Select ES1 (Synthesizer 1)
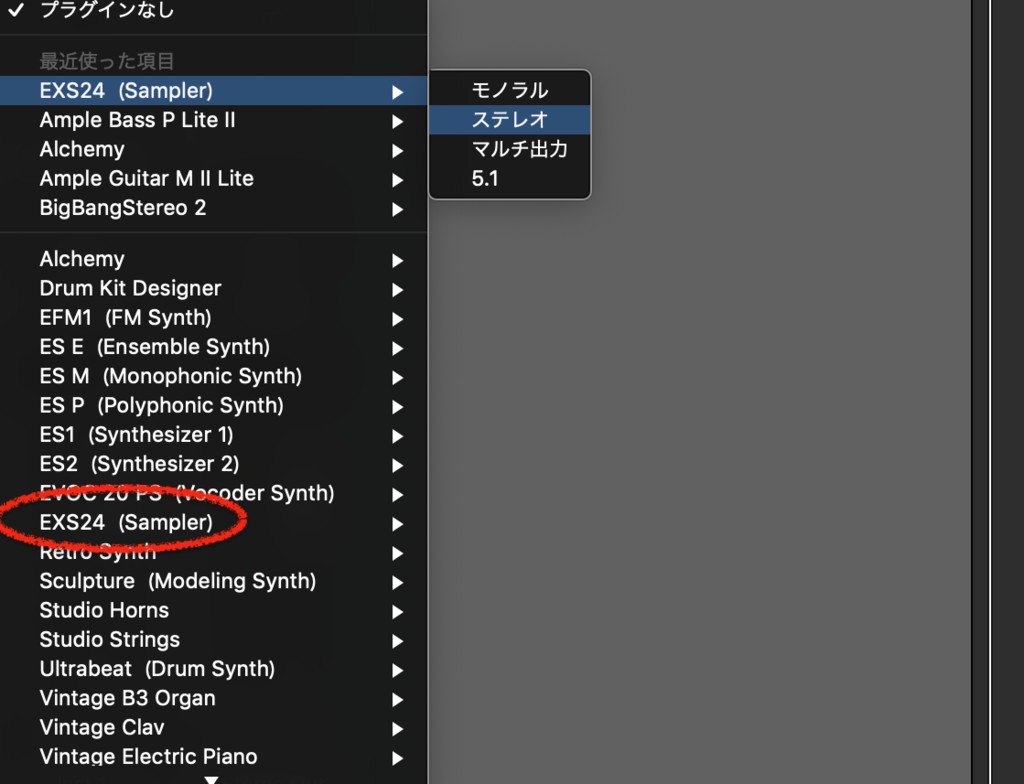This screenshot has height=784, width=1024. (x=214, y=435)
